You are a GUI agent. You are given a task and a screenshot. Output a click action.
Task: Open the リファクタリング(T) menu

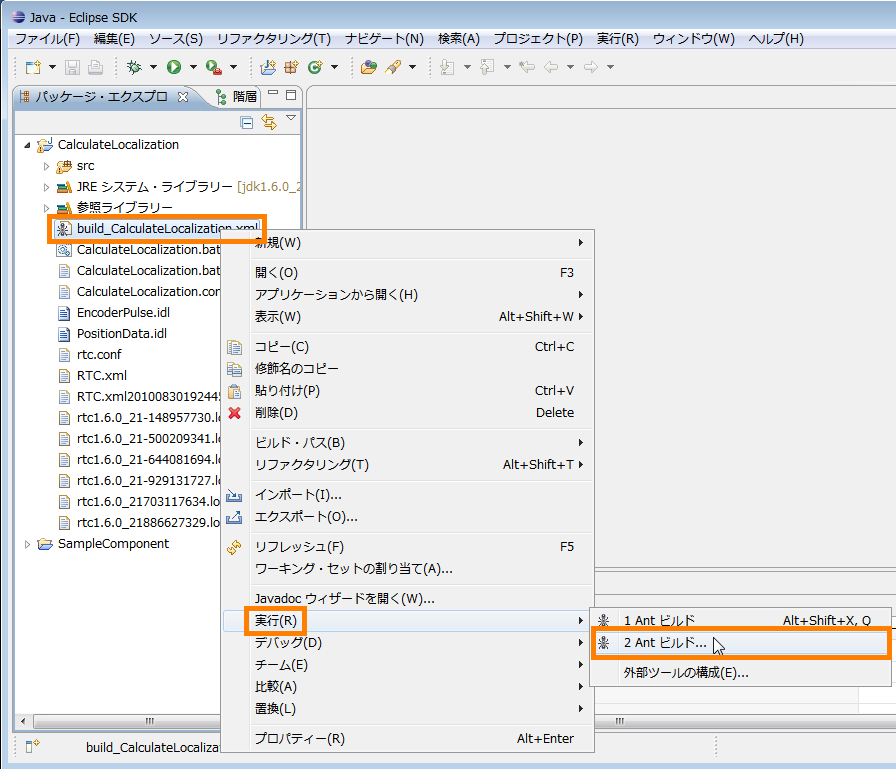(x=274, y=39)
